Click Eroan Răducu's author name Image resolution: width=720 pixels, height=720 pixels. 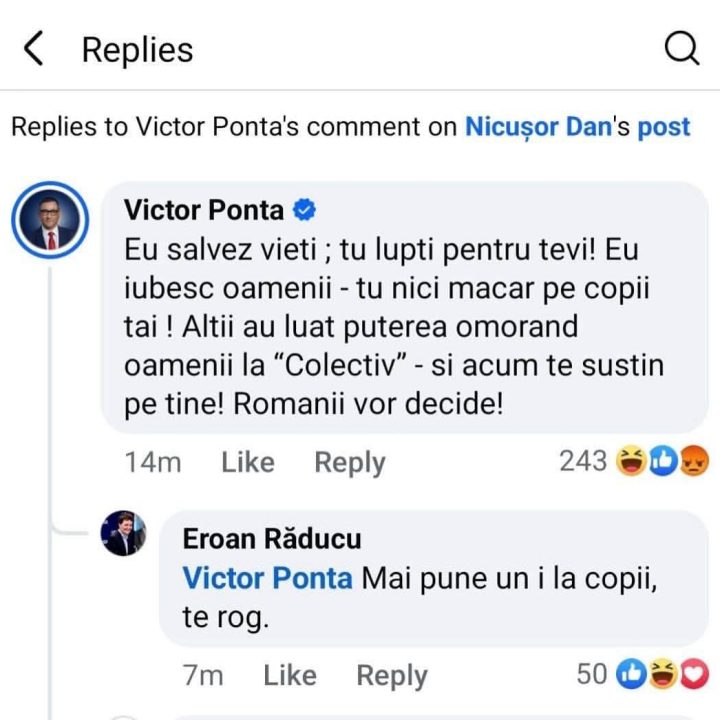tap(272, 539)
